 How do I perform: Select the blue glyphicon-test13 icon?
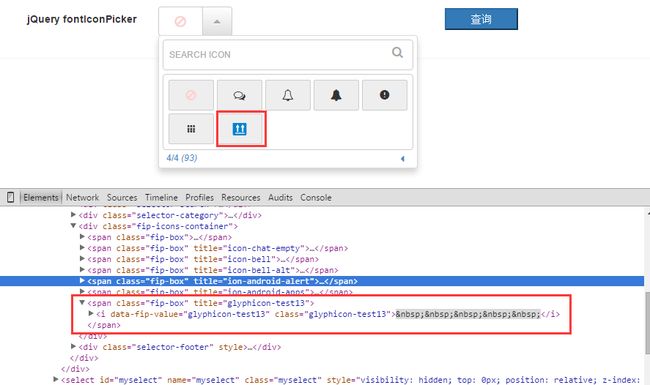pyautogui.click(x=240, y=129)
